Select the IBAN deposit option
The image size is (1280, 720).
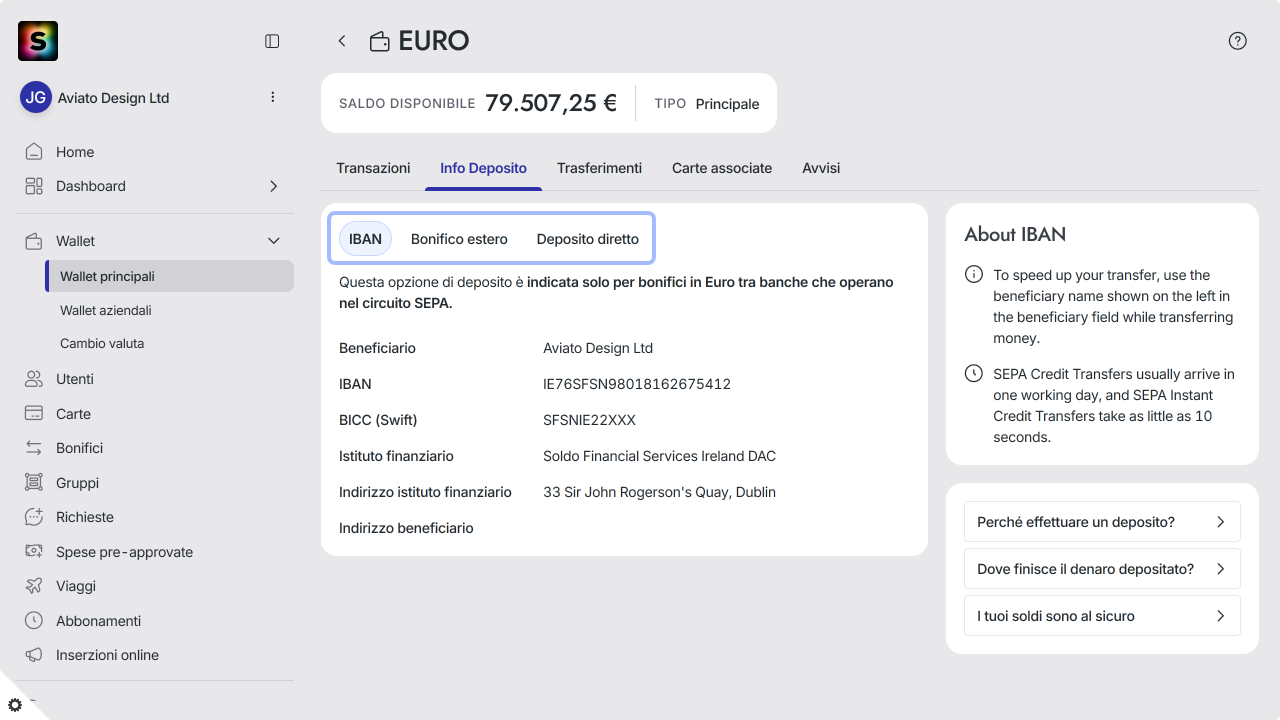pos(365,239)
